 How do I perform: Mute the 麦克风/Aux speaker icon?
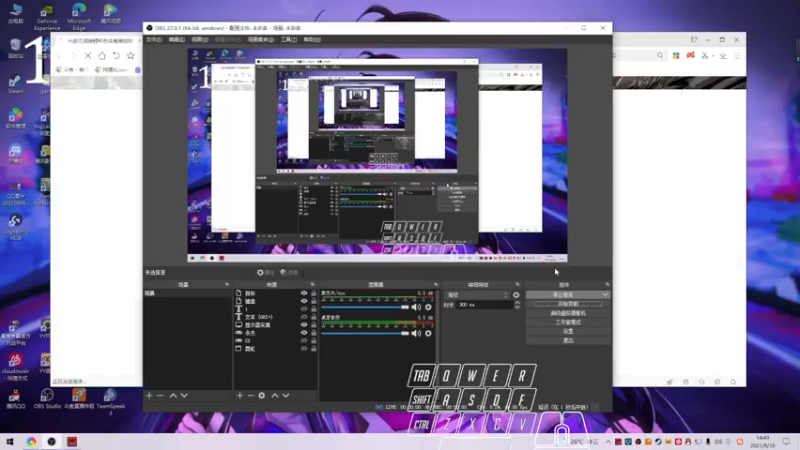(x=416, y=307)
